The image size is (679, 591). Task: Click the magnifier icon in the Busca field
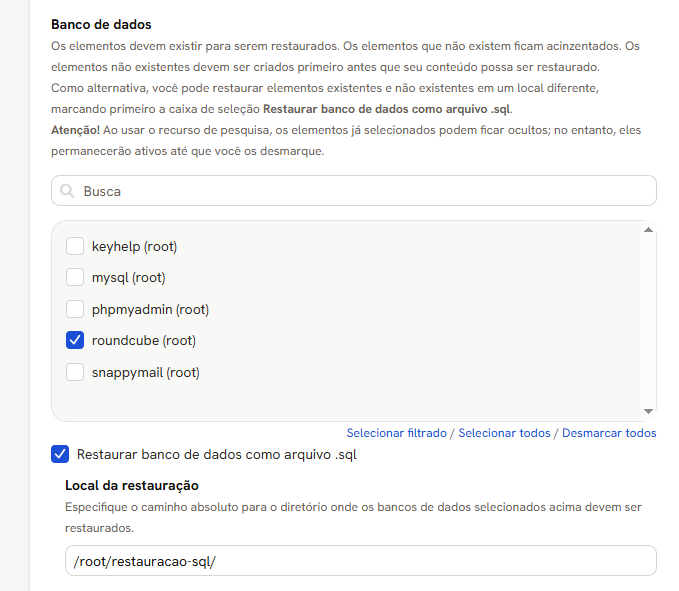[x=67, y=191]
